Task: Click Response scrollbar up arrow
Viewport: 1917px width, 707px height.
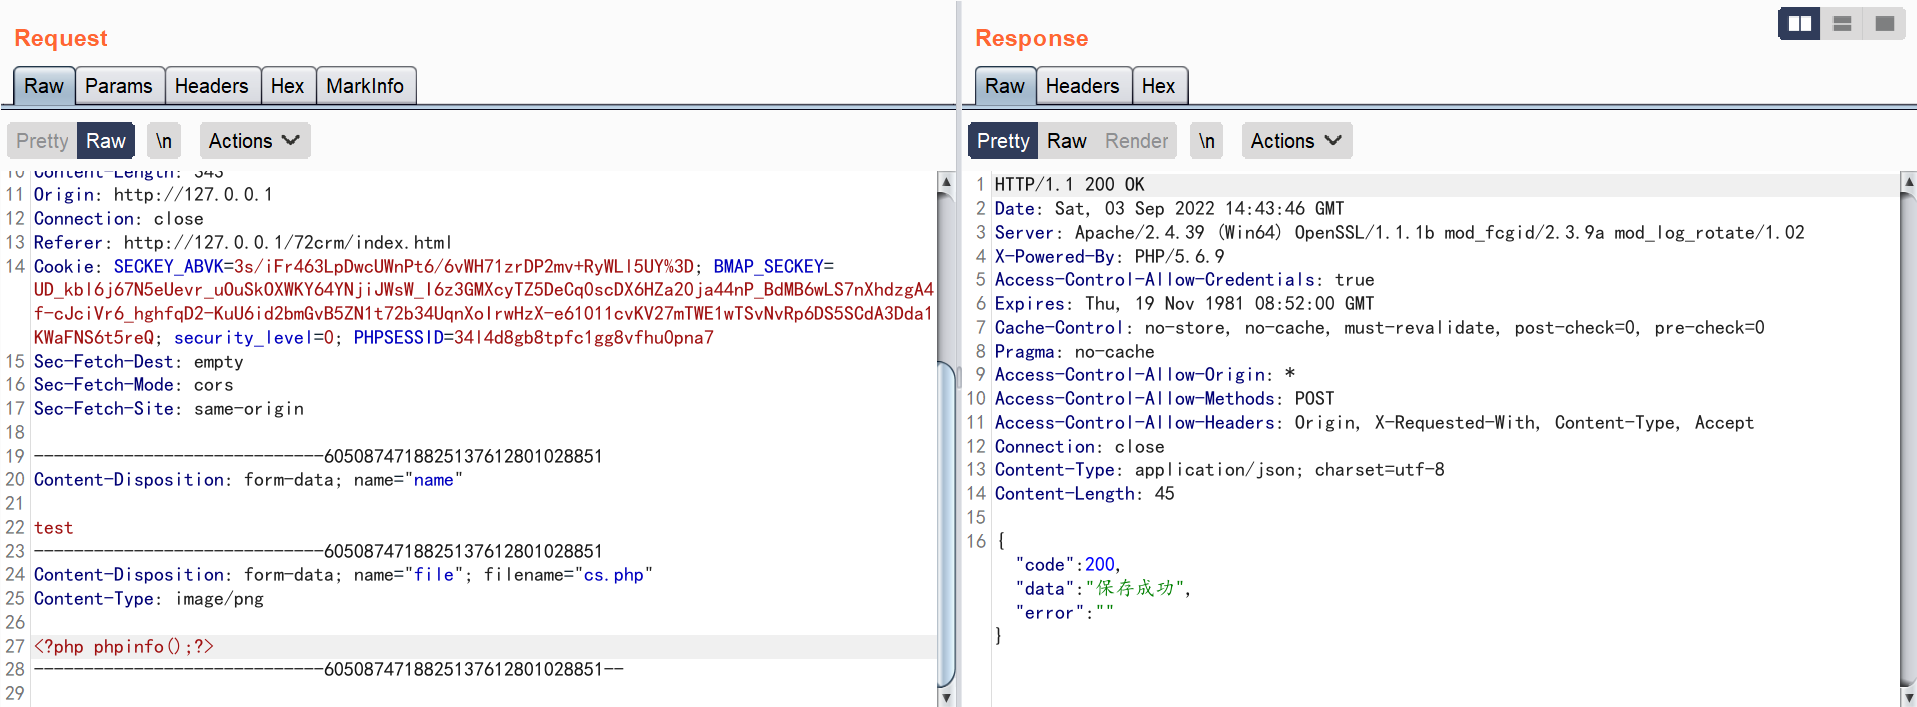Action: tap(1908, 181)
